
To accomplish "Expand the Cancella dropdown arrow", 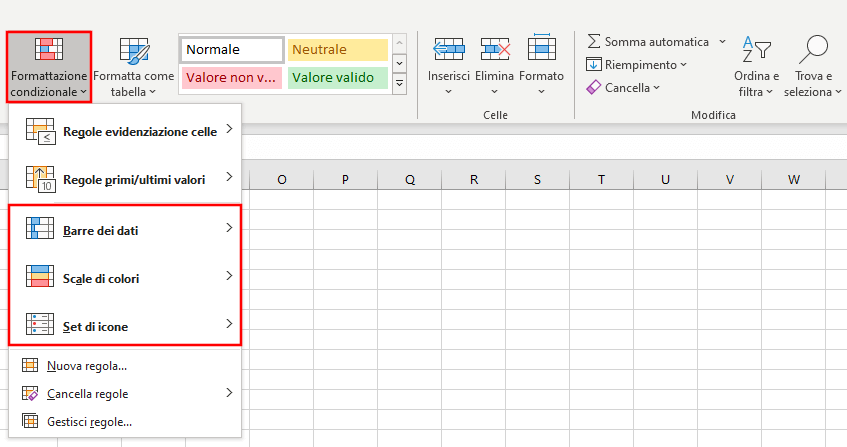I will pos(656,87).
